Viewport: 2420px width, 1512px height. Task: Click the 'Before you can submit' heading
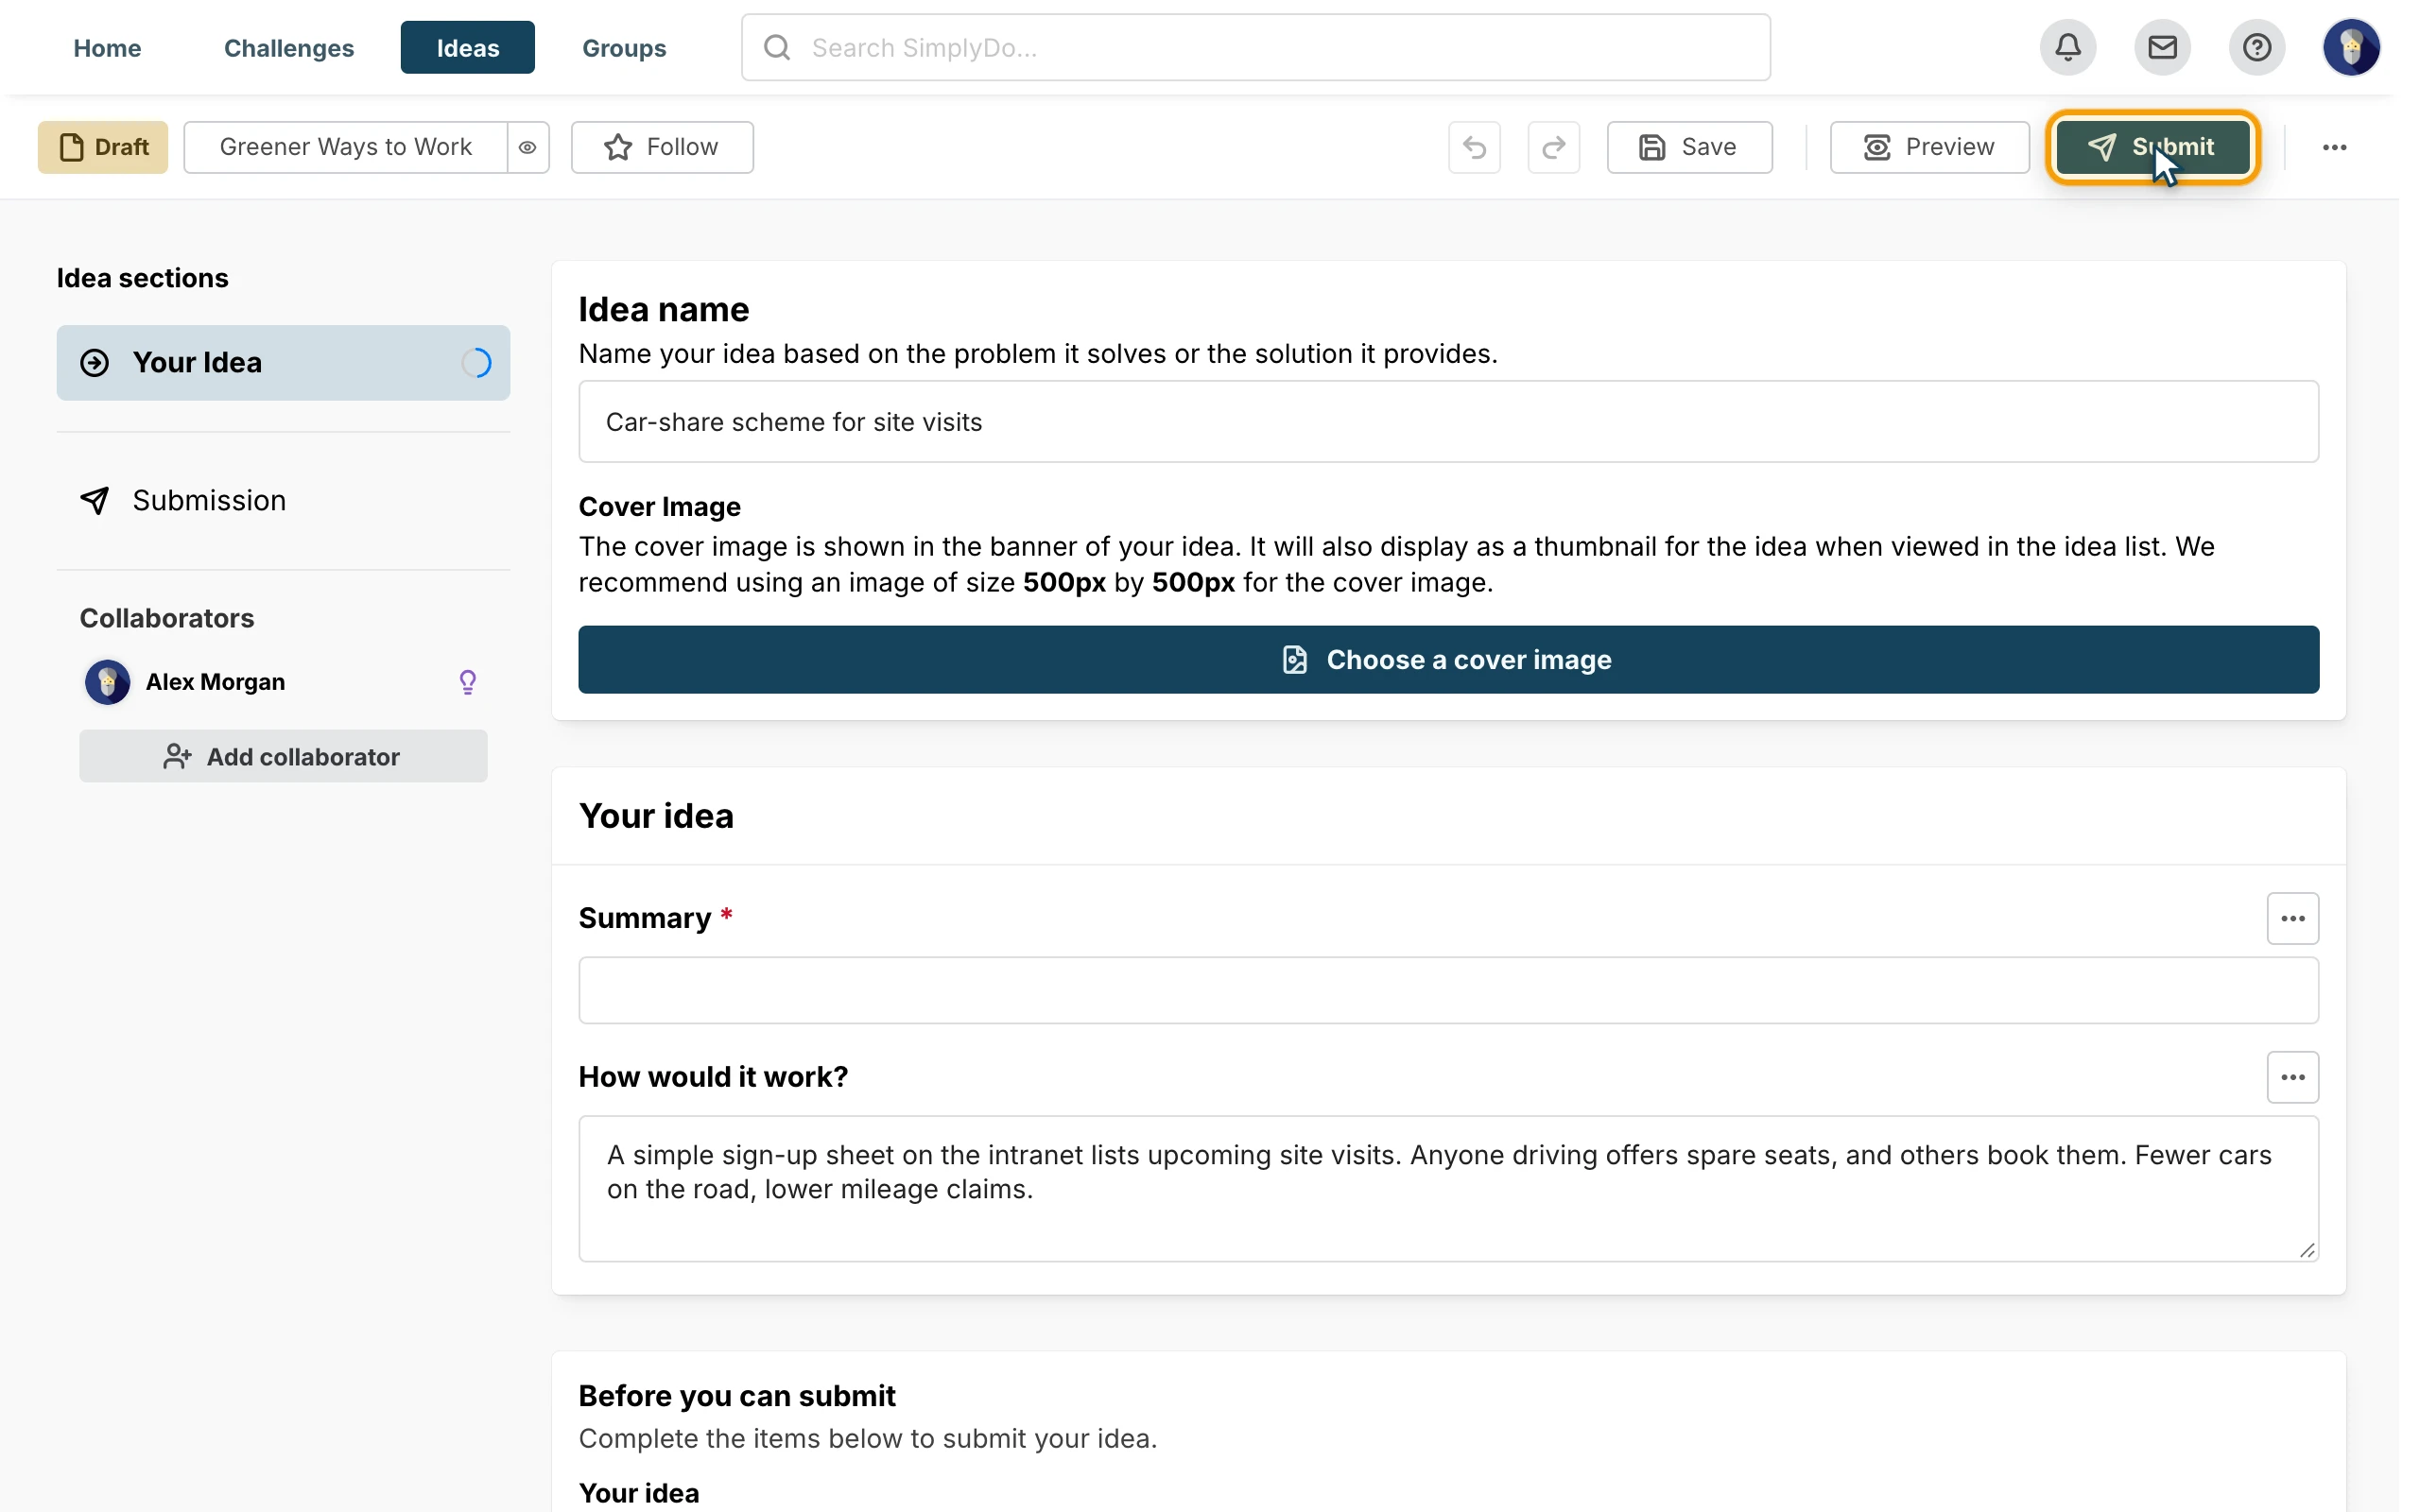(x=737, y=1395)
